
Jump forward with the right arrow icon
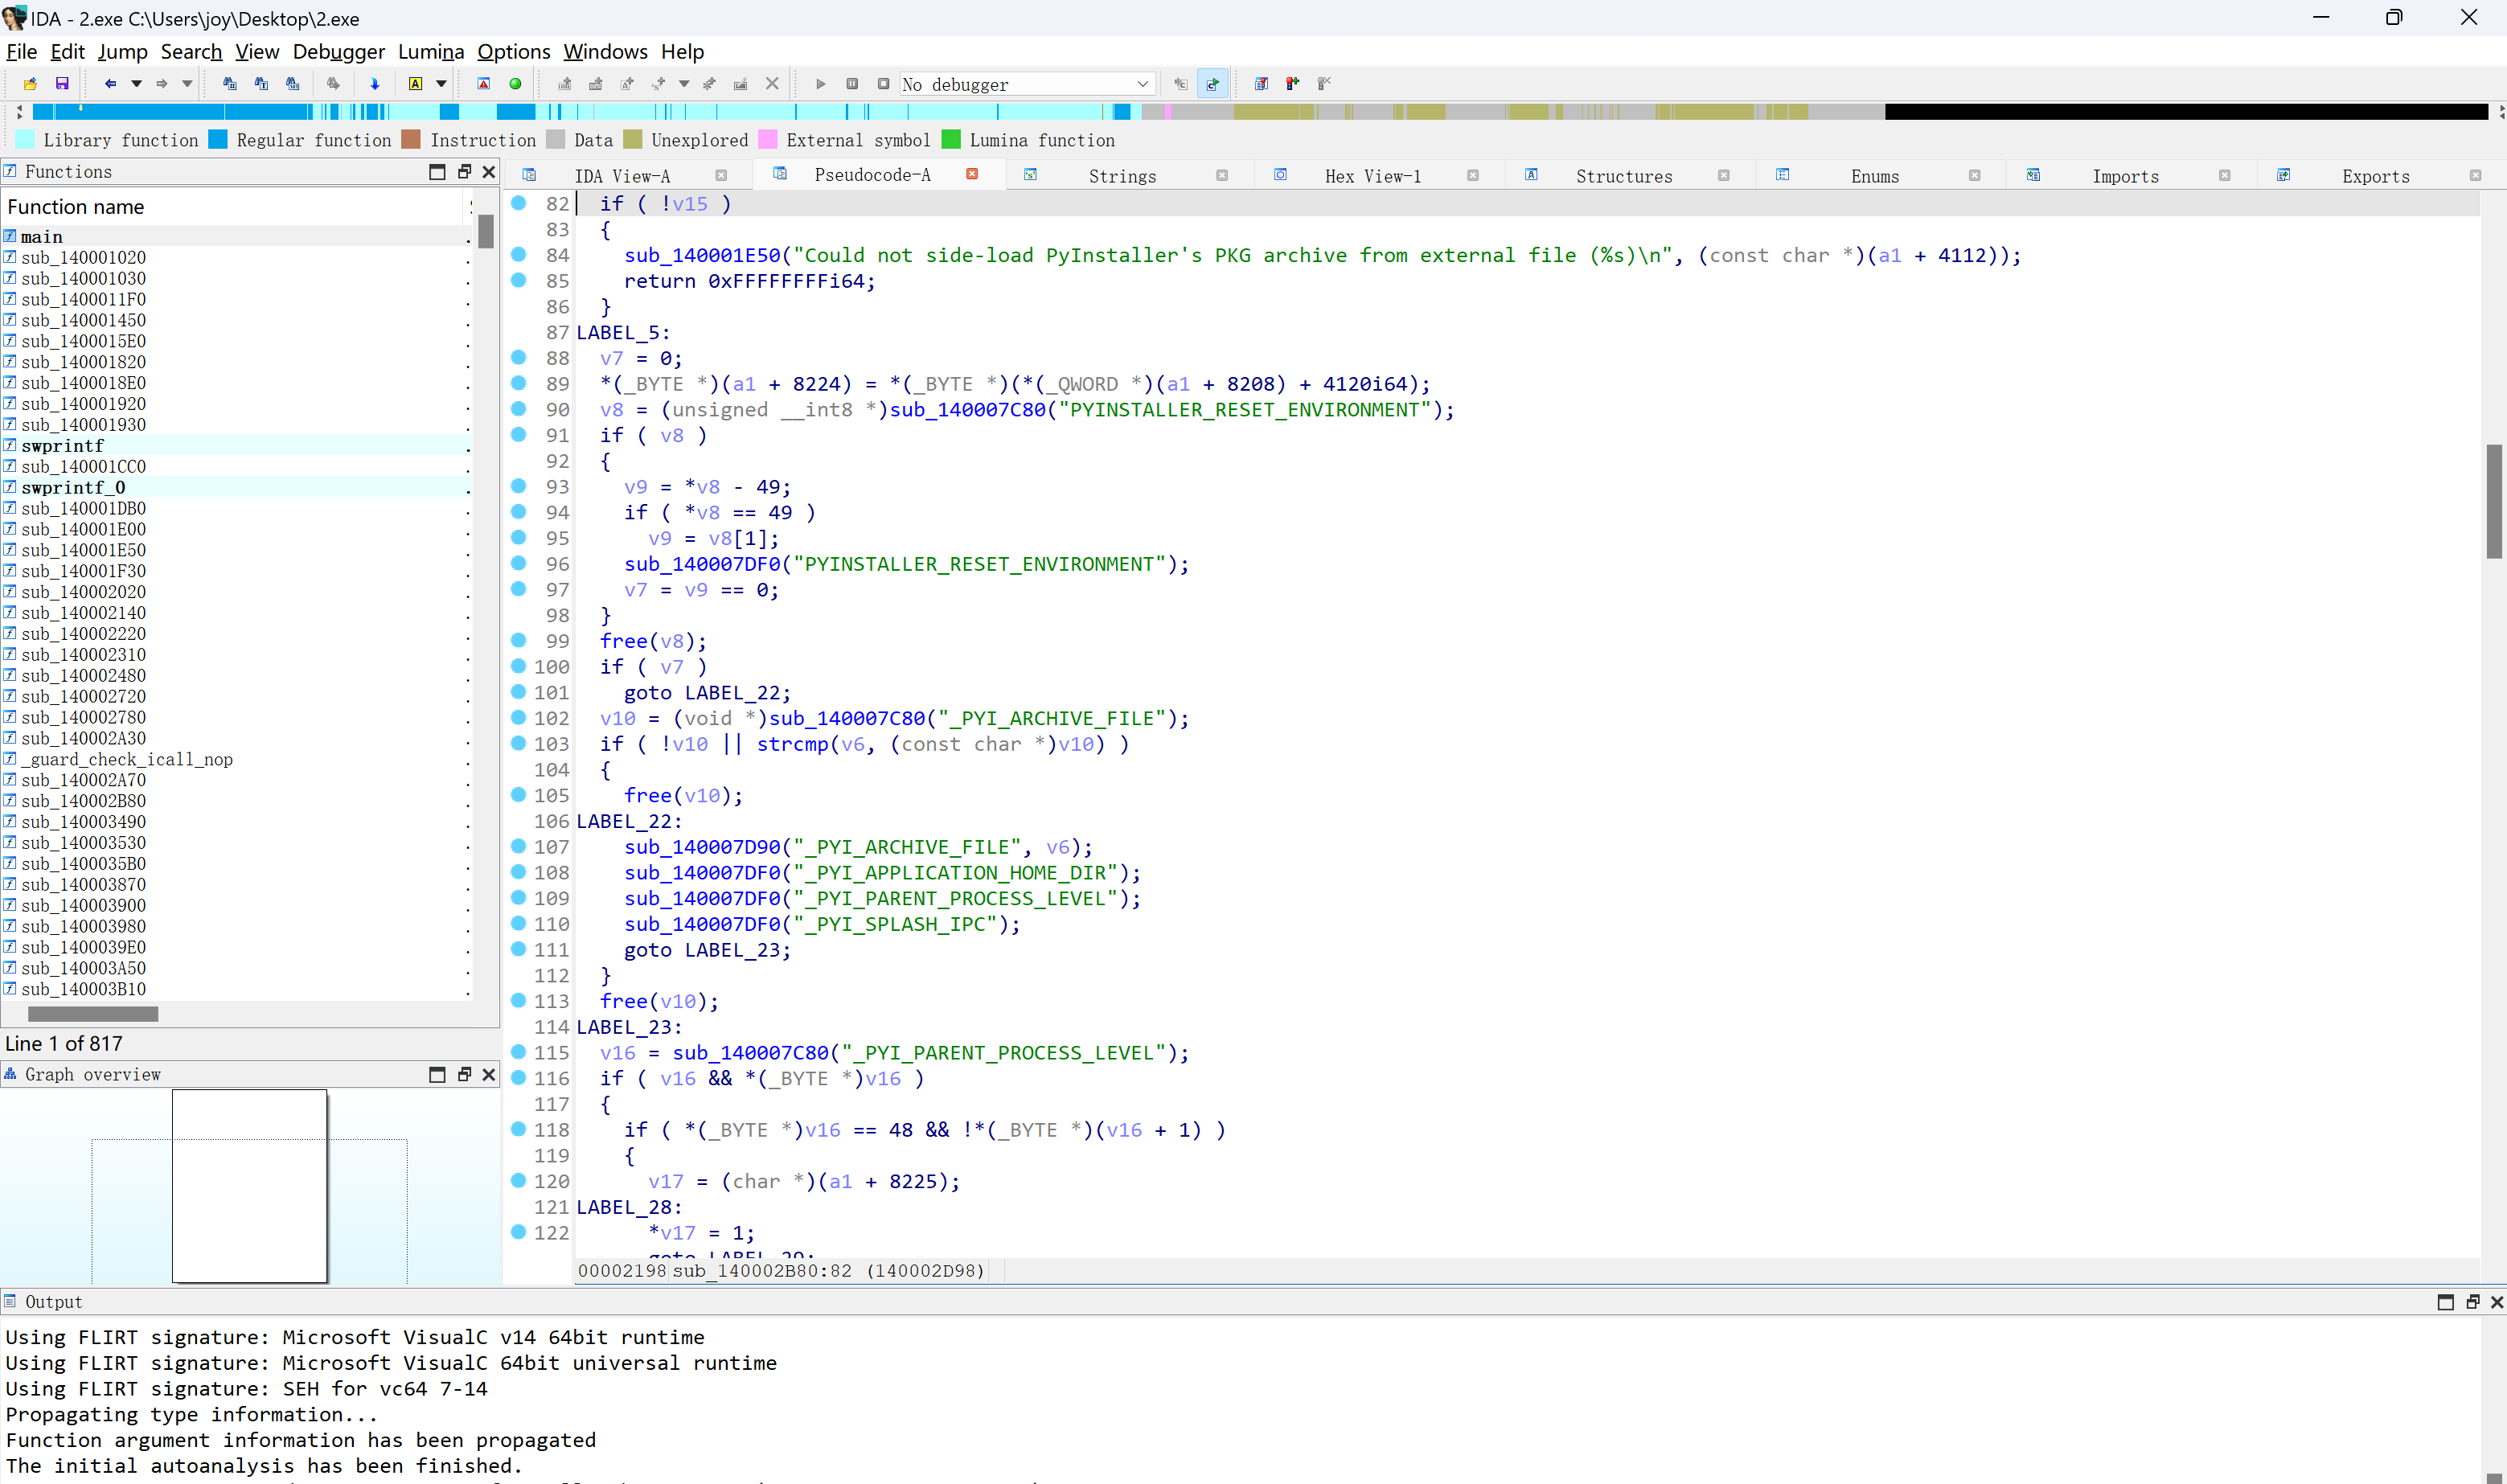(162, 84)
